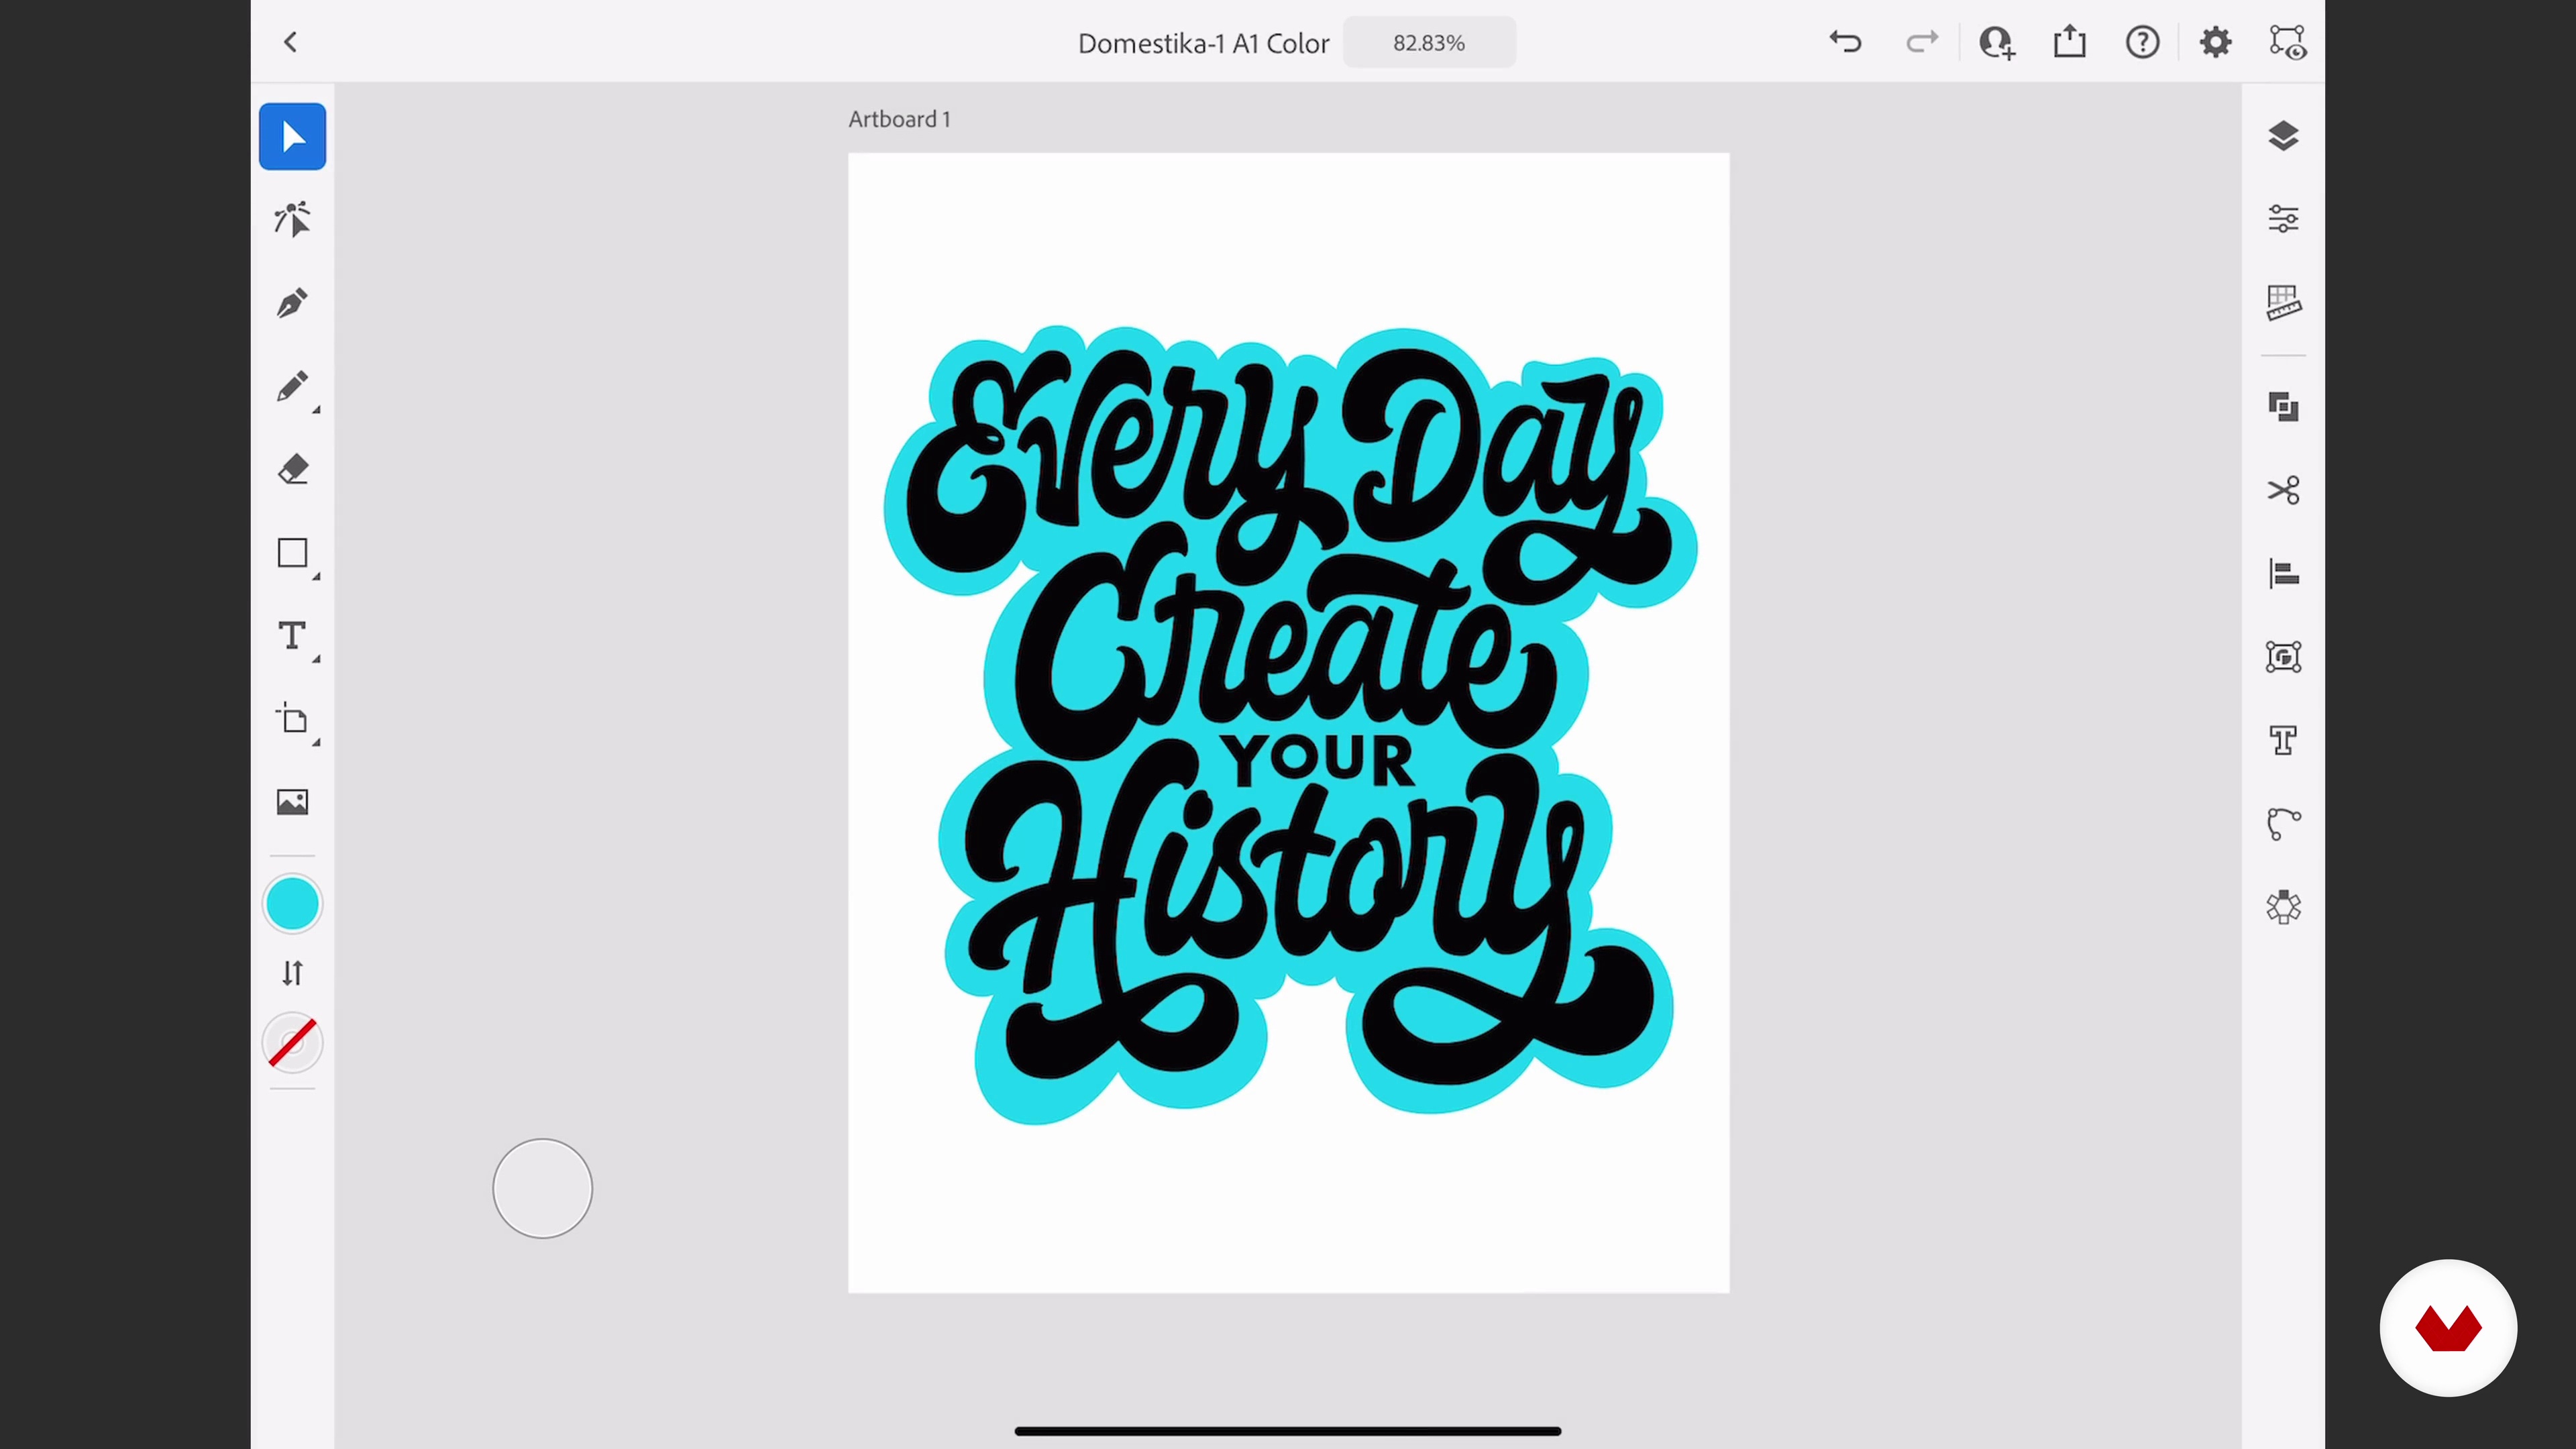Select the Artboard tool
Image resolution: width=2576 pixels, height=1449 pixels.
coord(292,719)
